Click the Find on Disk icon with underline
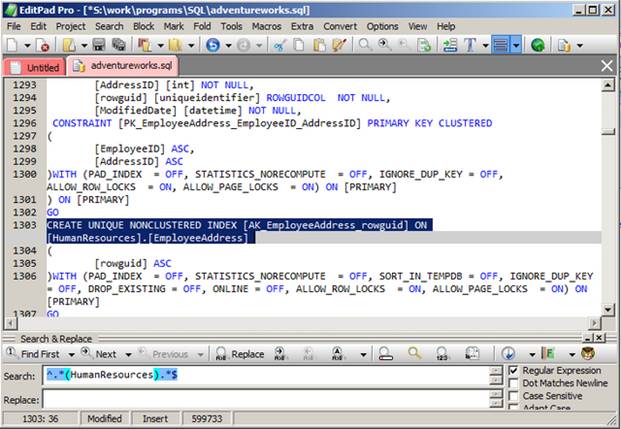This screenshot has height=429, width=621. pos(385,353)
